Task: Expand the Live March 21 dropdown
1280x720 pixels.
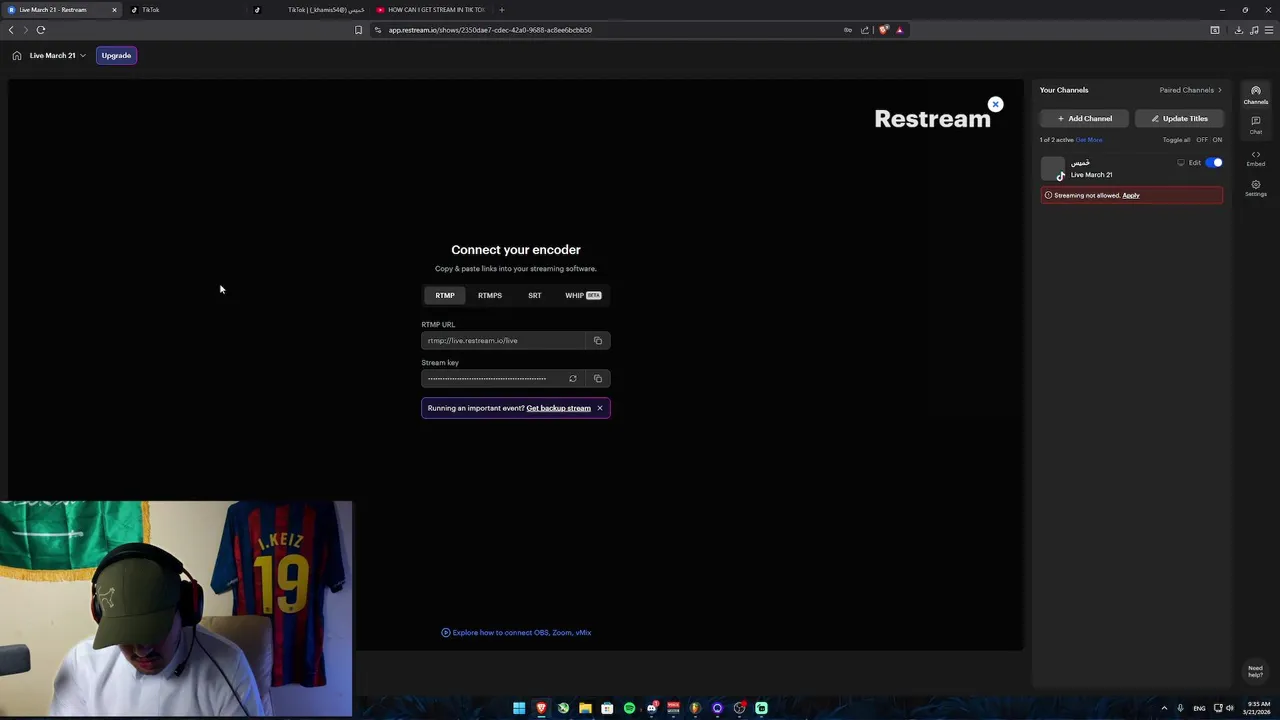Action: click(57, 56)
